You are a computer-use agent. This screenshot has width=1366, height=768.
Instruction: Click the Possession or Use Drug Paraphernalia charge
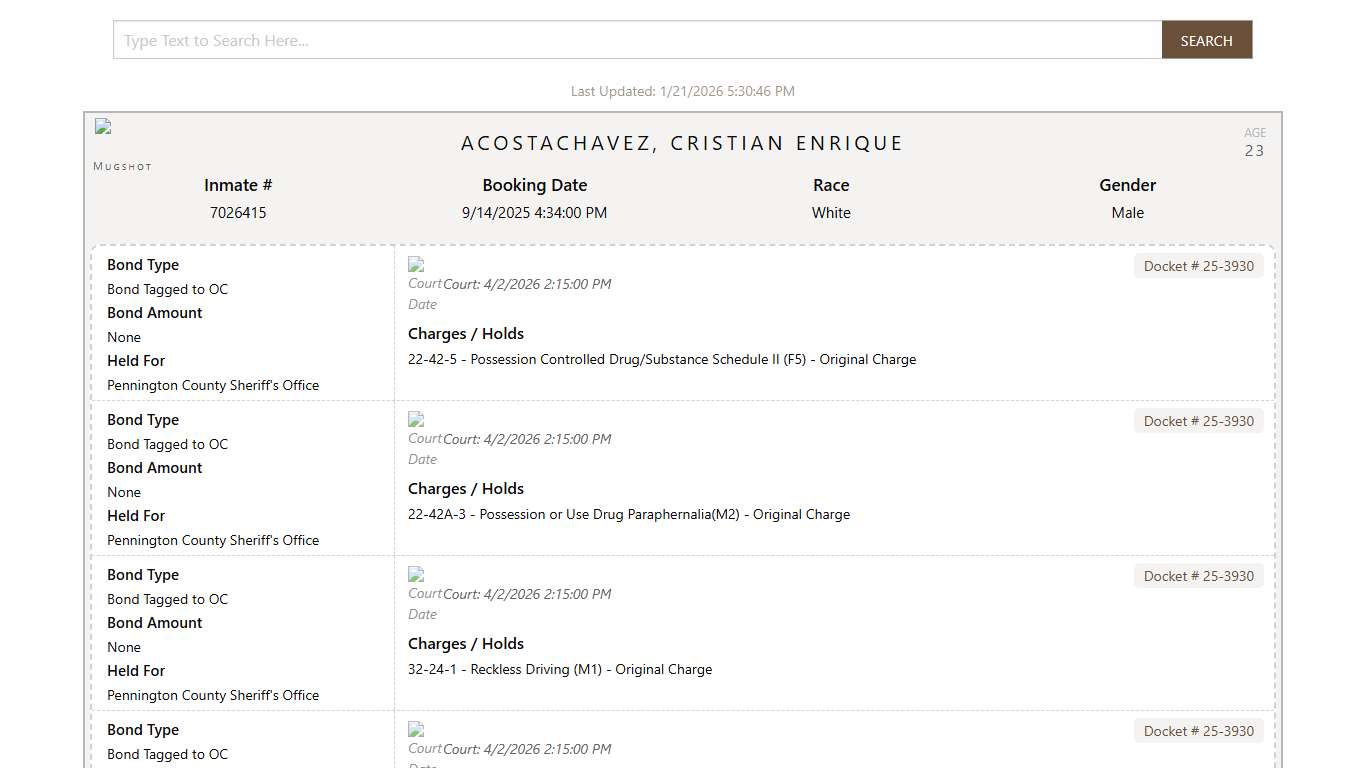point(628,515)
